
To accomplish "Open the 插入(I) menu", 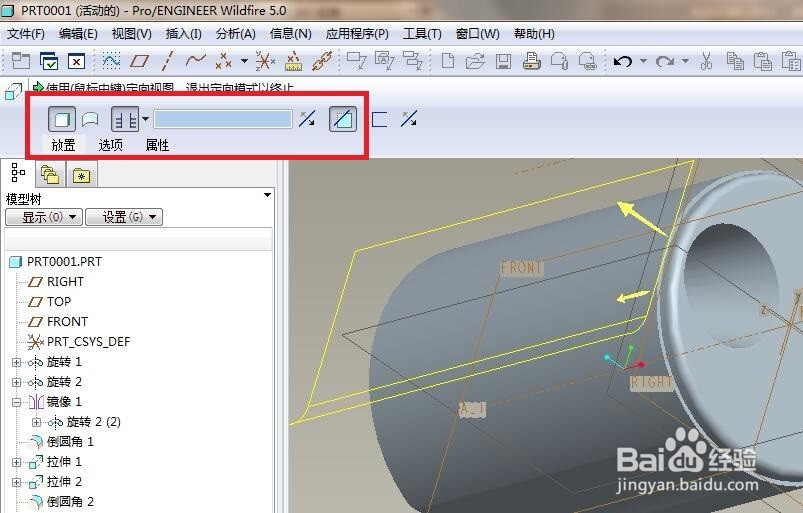I will 183,34.
